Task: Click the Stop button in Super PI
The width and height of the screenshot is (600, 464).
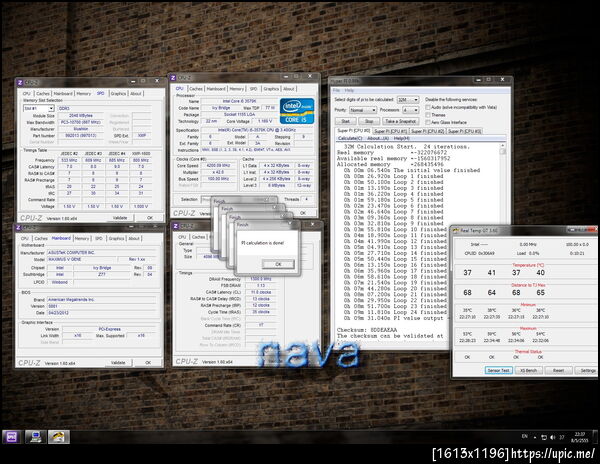Action: pos(369,121)
